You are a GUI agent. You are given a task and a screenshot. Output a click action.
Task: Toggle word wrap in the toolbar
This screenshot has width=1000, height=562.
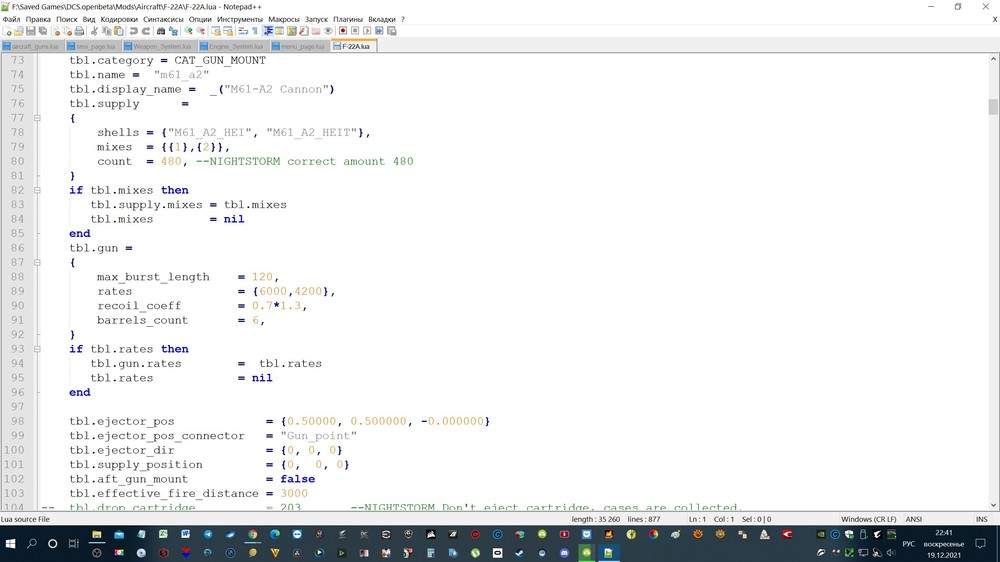(243, 31)
